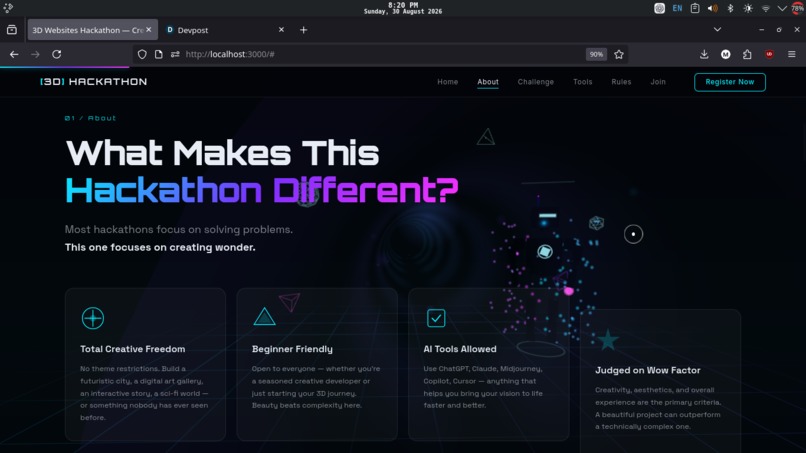Open the Bluetooth tray icon
Screen dimensions: 806x453
pos(730,8)
